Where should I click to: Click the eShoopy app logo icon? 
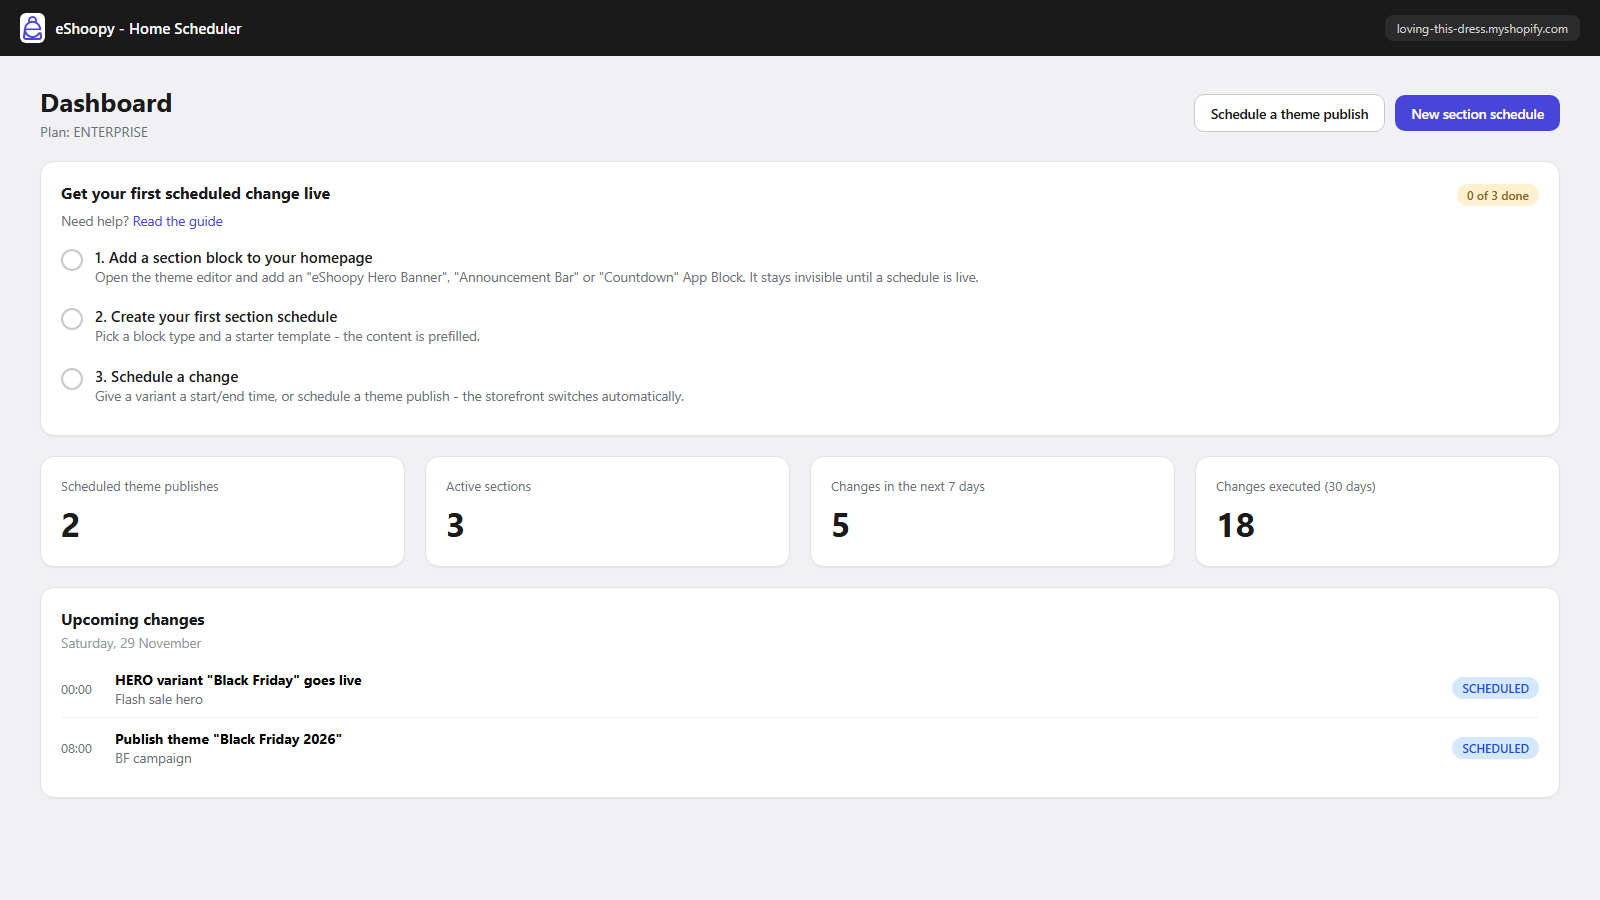(33, 28)
